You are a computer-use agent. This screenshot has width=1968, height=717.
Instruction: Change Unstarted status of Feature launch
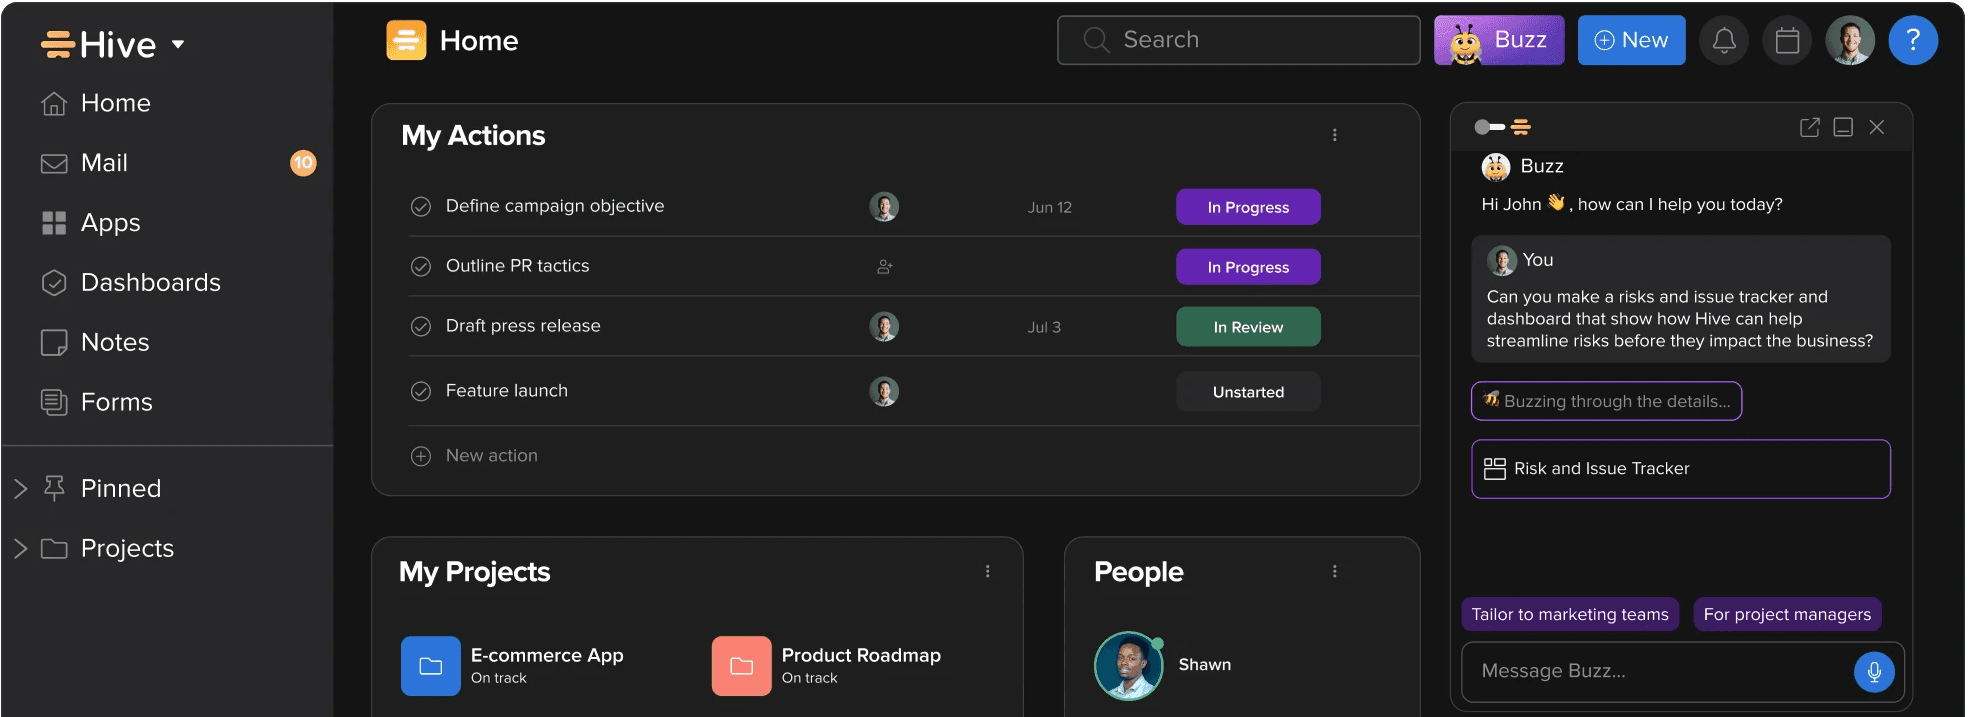(1248, 392)
